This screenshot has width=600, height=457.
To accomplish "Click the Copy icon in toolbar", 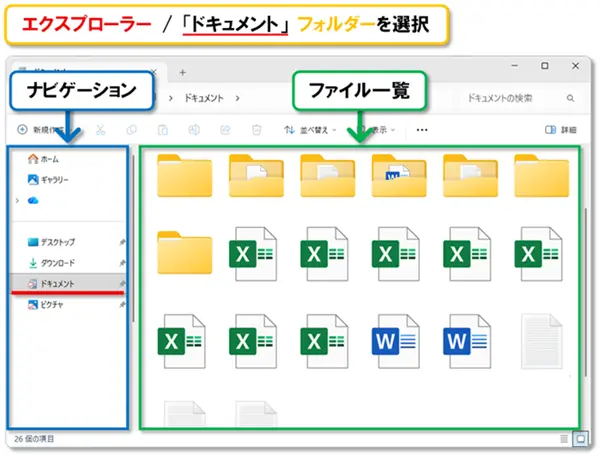I will (132, 130).
